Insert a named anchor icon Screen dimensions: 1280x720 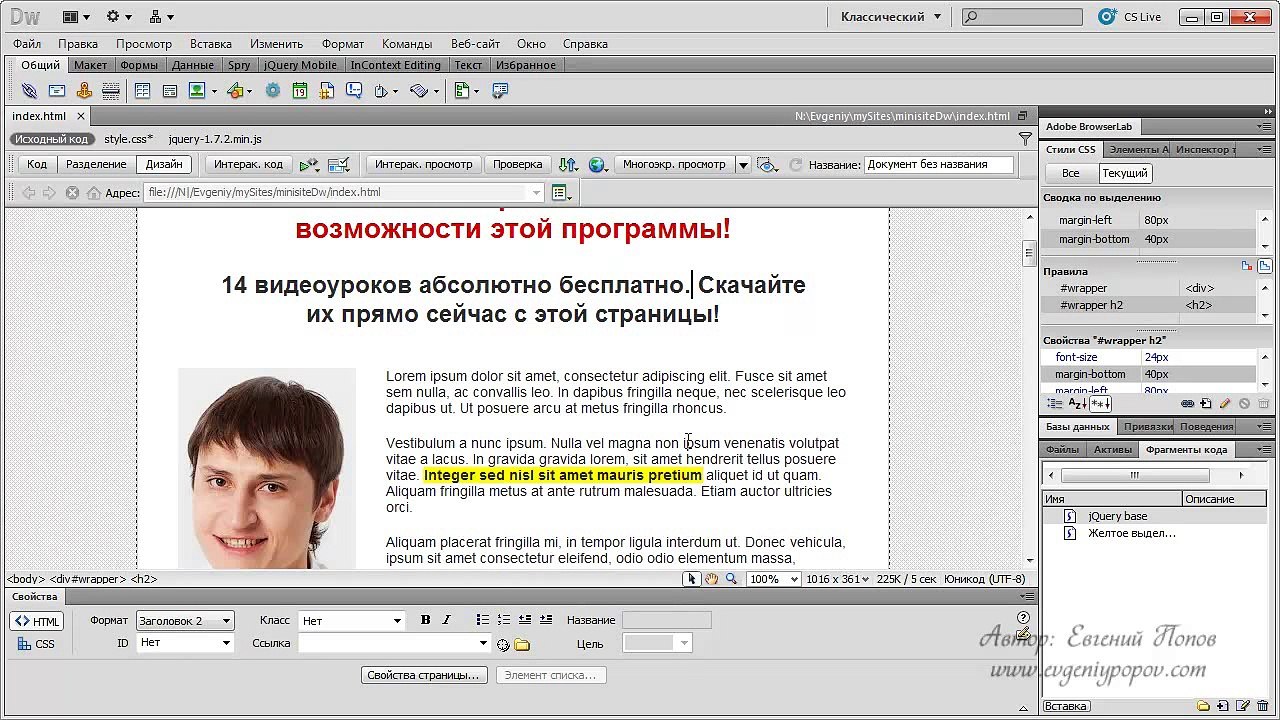click(x=84, y=91)
